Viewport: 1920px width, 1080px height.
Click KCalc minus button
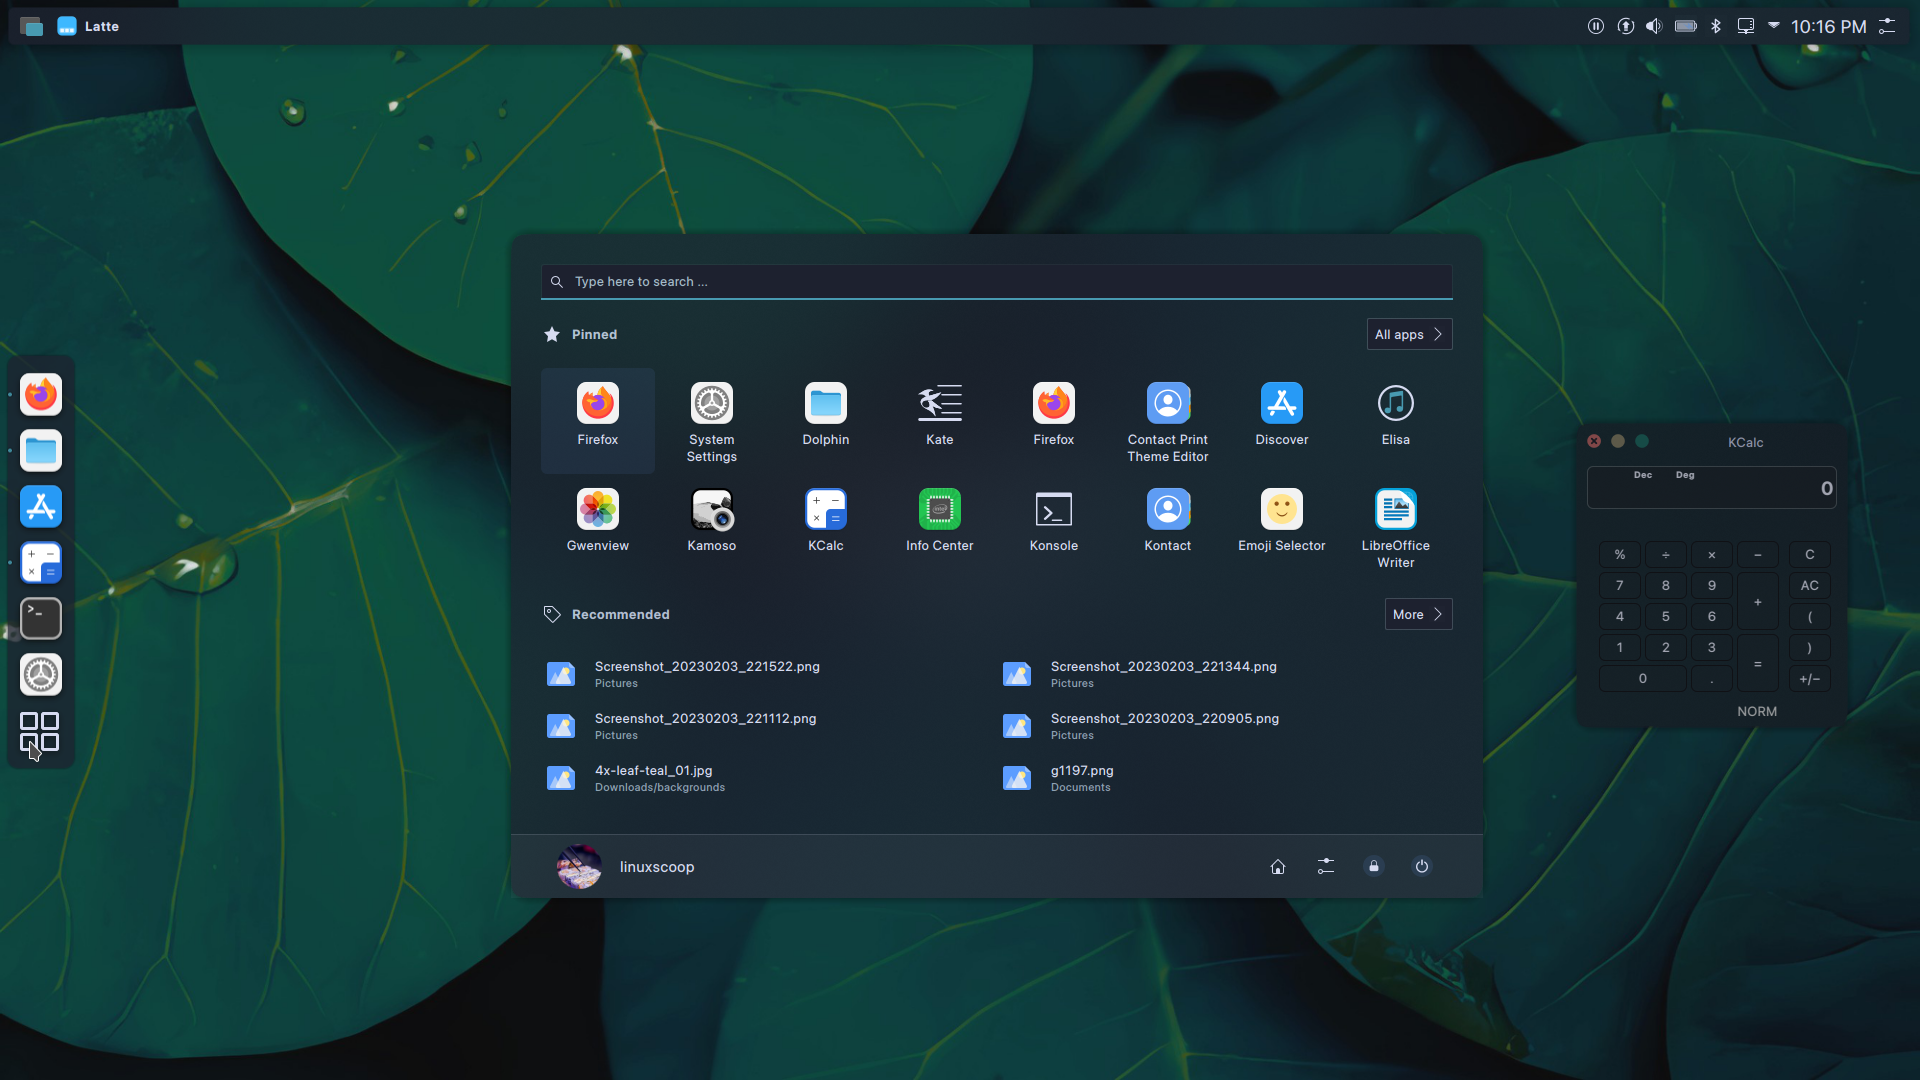point(1758,555)
